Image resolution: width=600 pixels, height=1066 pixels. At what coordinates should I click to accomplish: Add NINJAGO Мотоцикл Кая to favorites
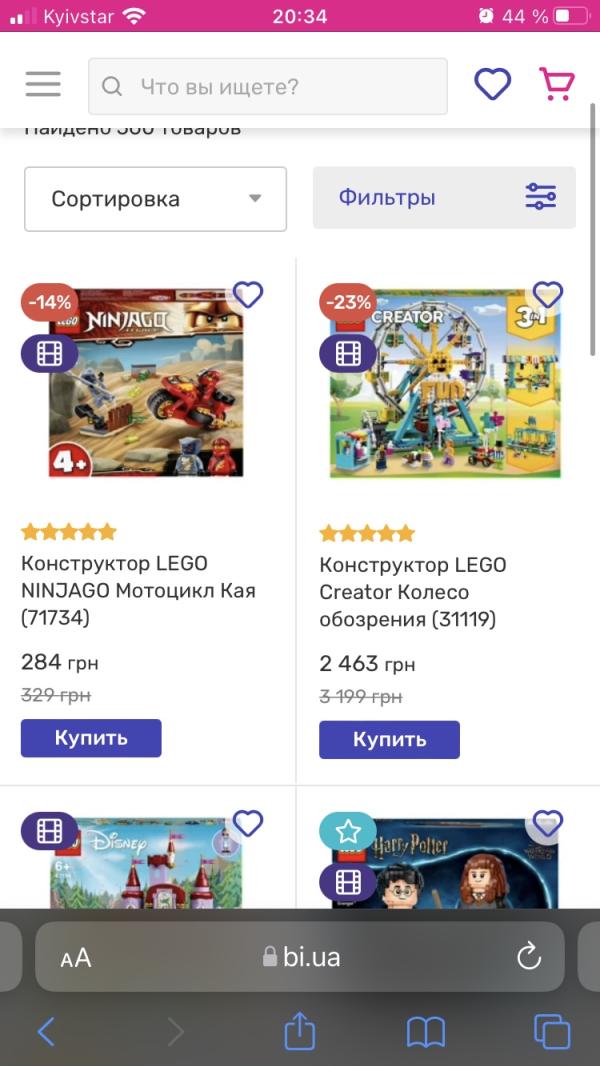point(248,294)
